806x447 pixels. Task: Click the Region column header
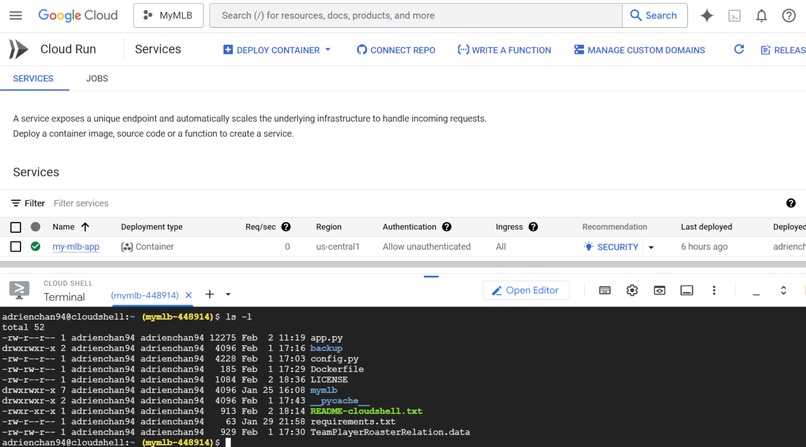tap(328, 227)
